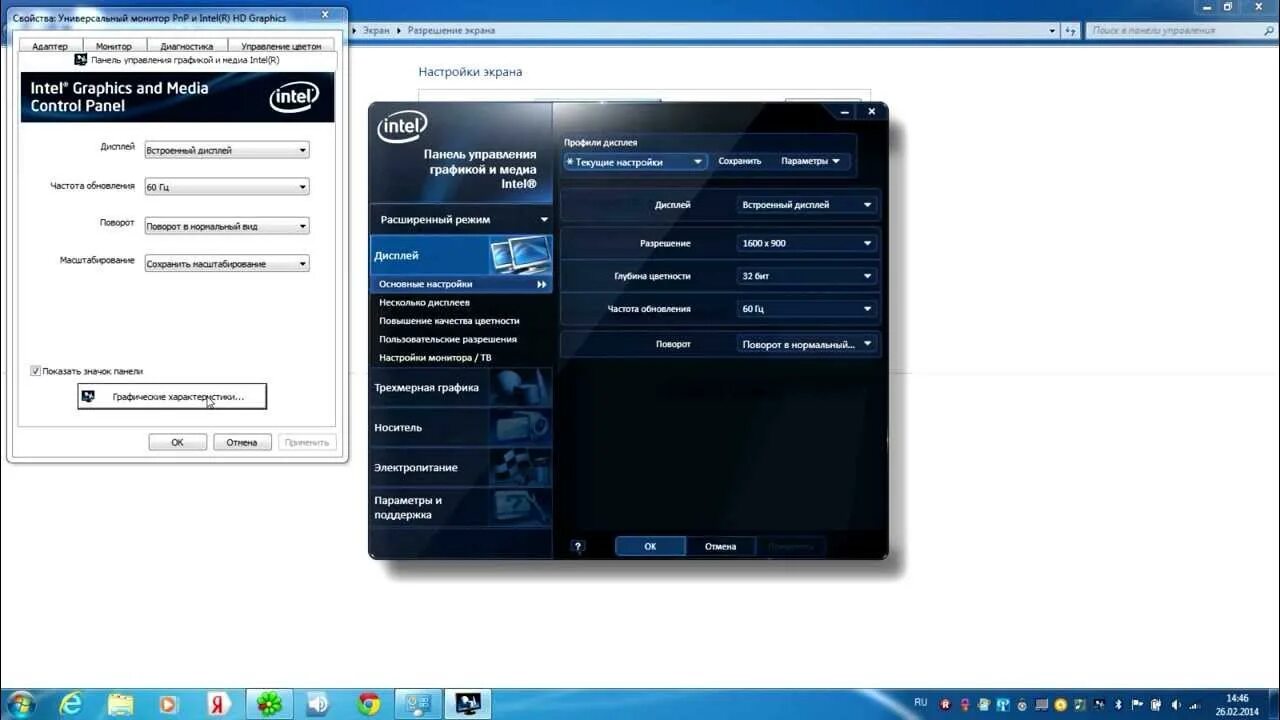
Task: Select the Панель управления графикой и медиа tab
Action: click(178, 60)
